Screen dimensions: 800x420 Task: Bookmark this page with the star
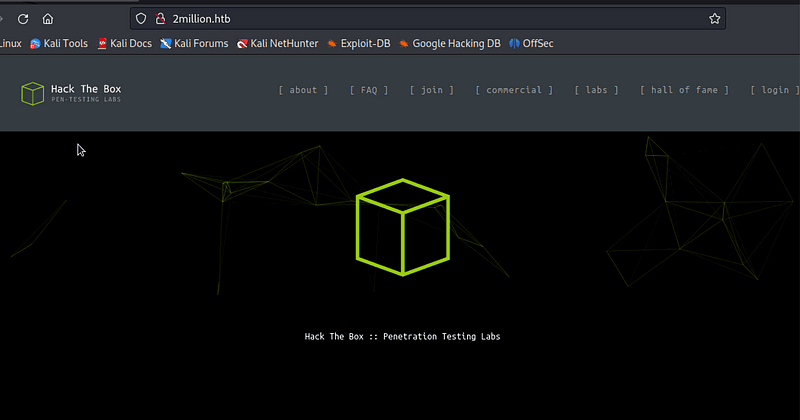click(714, 18)
